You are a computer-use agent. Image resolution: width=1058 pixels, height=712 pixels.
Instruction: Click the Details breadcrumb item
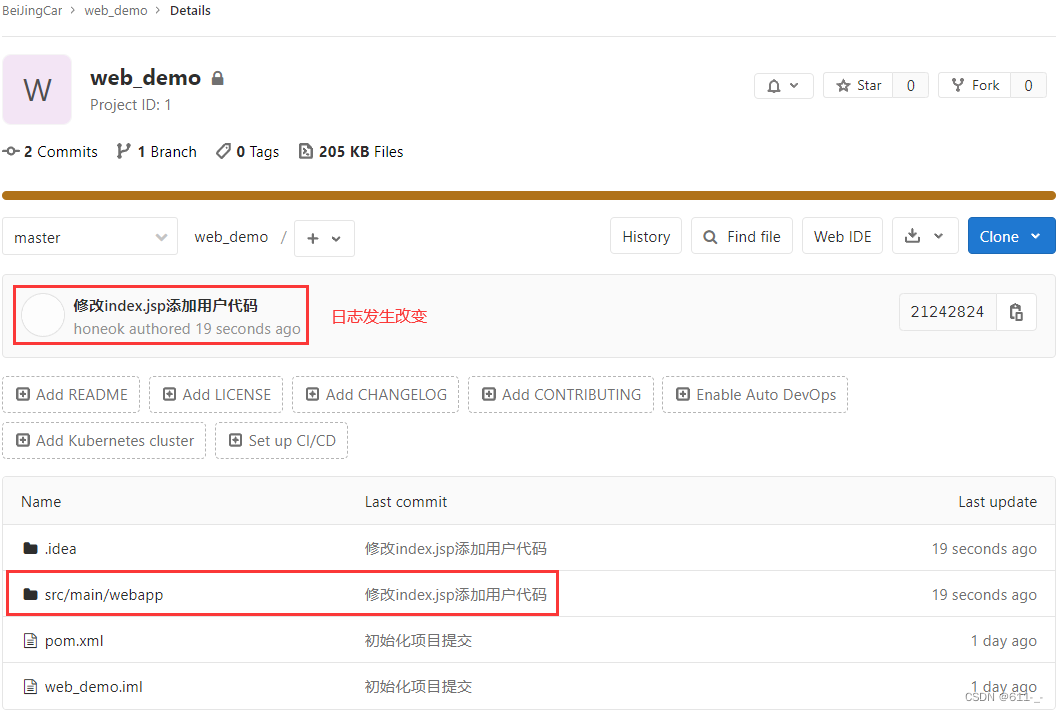[190, 11]
